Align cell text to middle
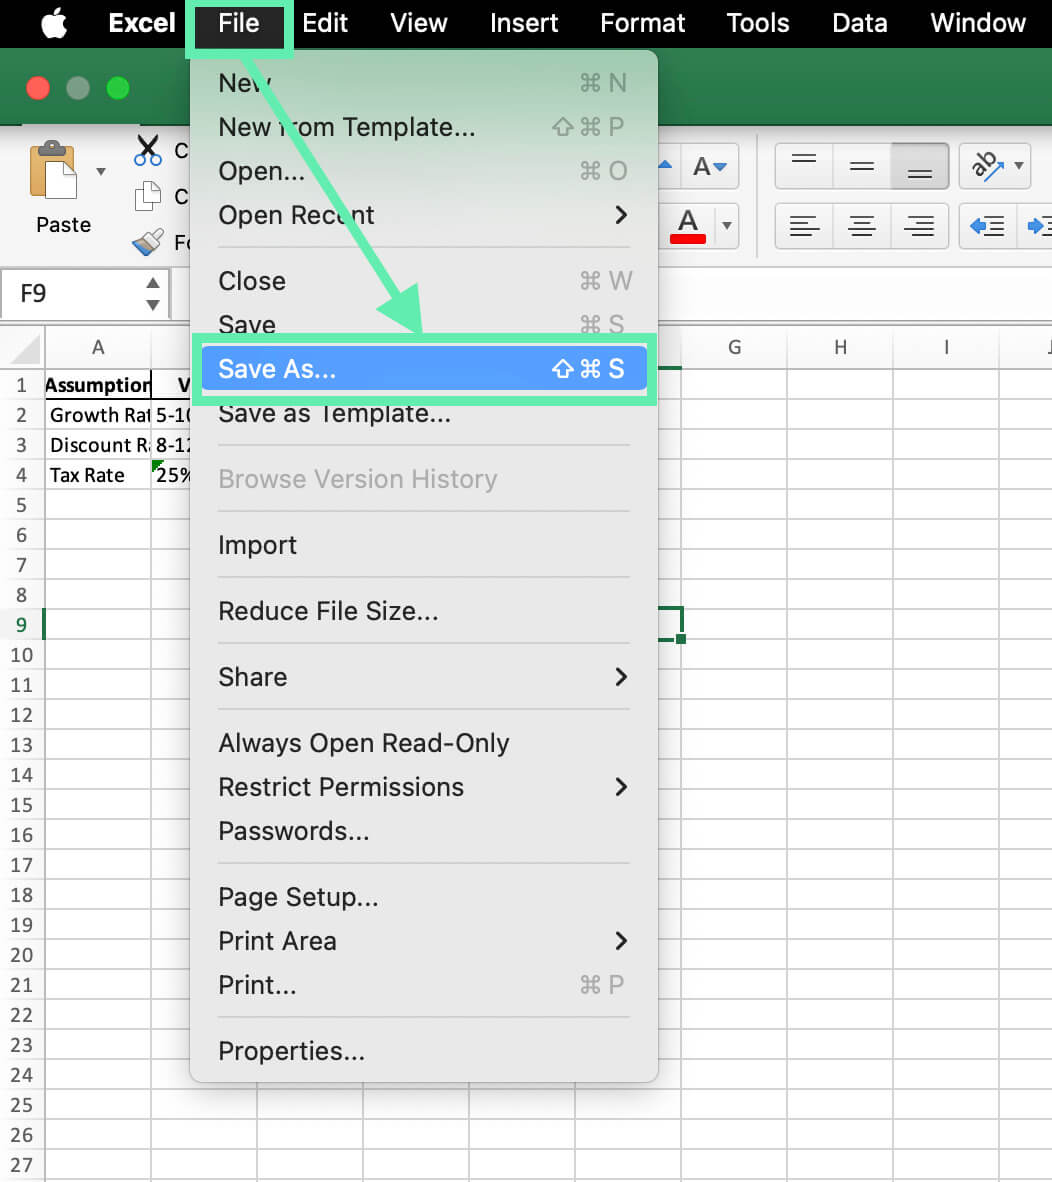Image resolution: width=1052 pixels, height=1182 pixels. [861, 166]
